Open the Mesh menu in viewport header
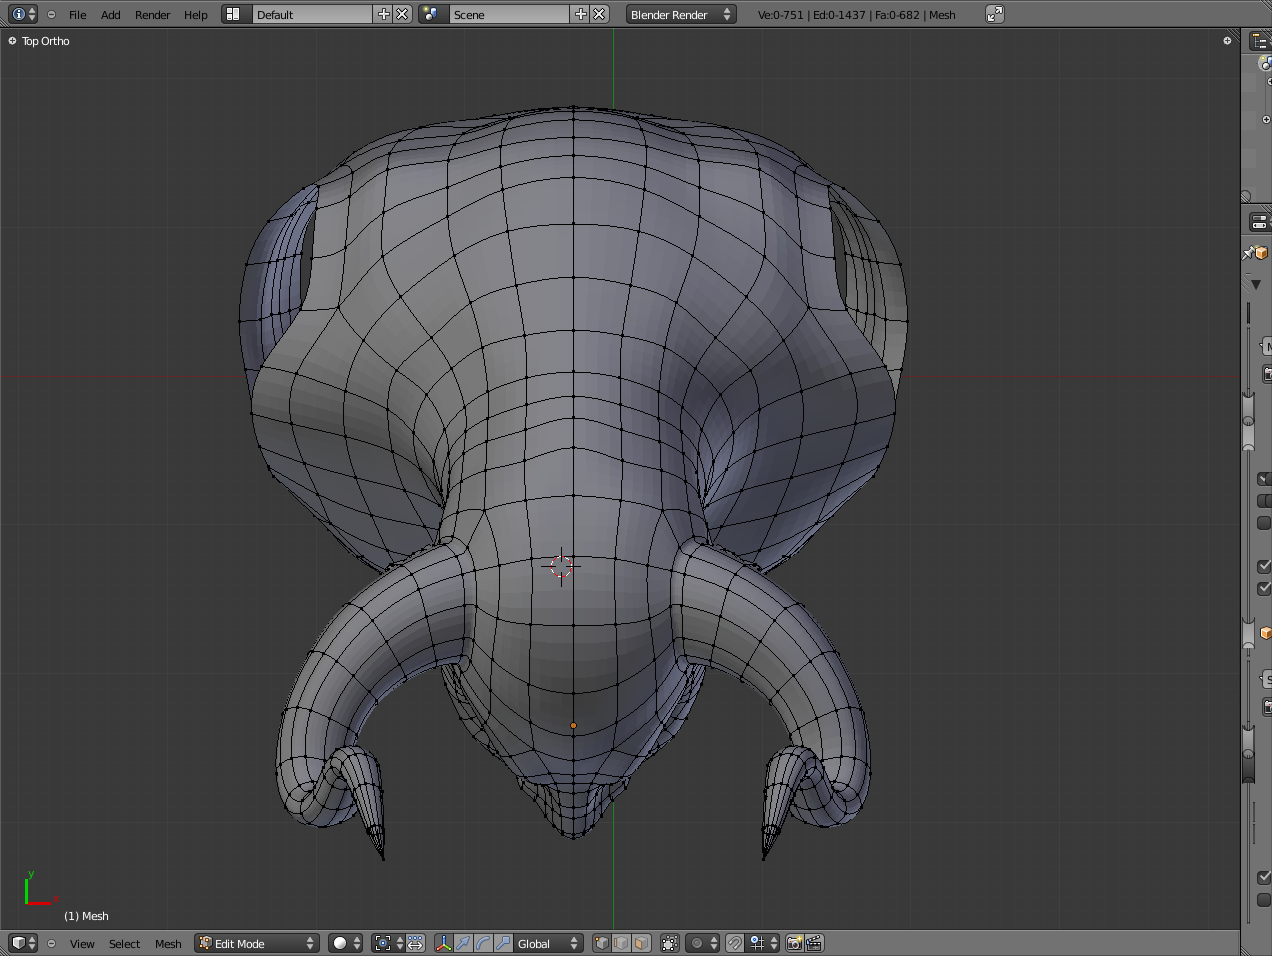 (x=168, y=944)
